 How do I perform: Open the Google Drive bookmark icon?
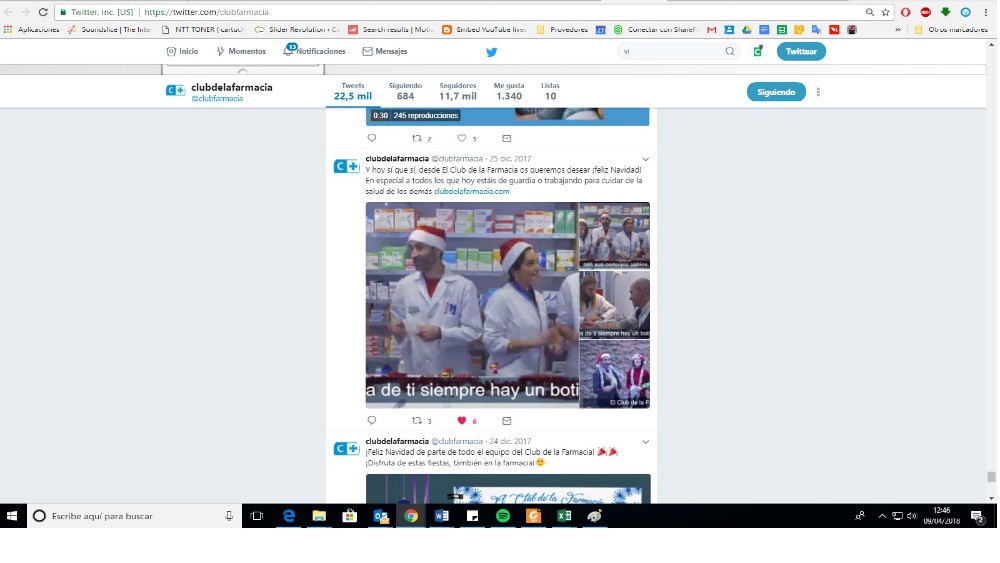pos(746,29)
